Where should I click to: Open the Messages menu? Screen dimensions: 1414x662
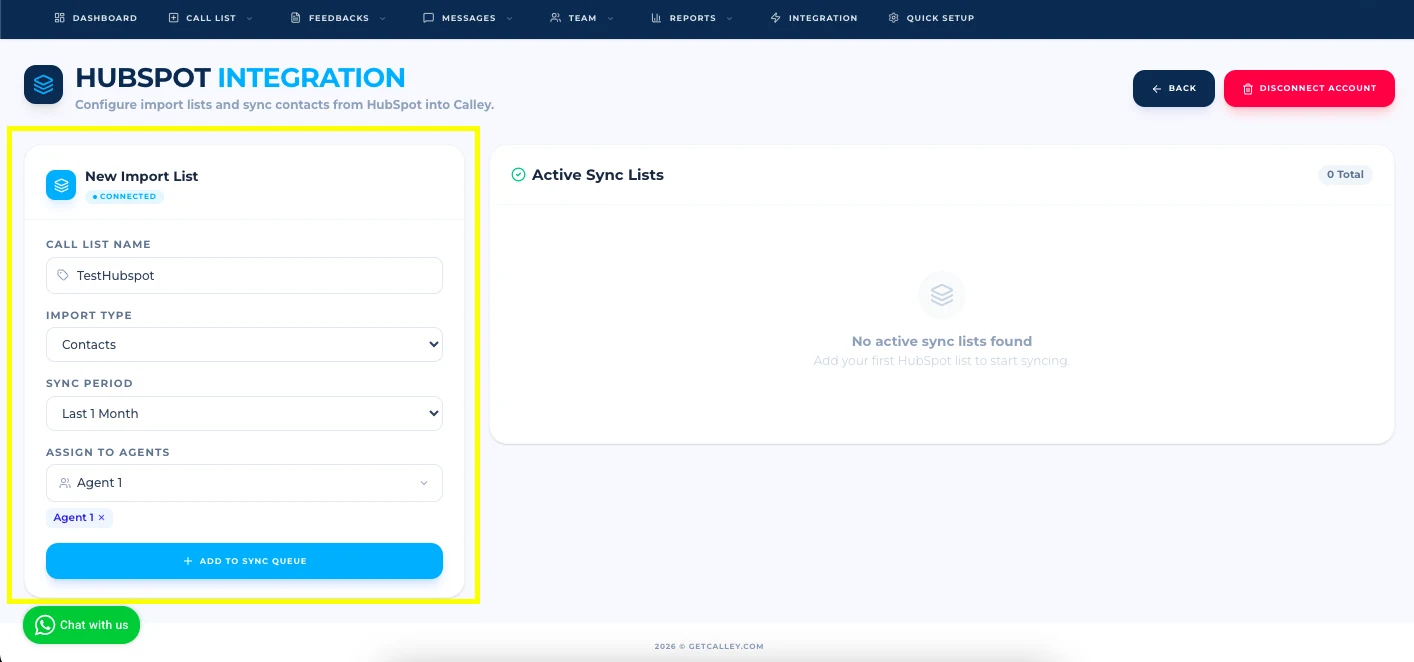[468, 18]
